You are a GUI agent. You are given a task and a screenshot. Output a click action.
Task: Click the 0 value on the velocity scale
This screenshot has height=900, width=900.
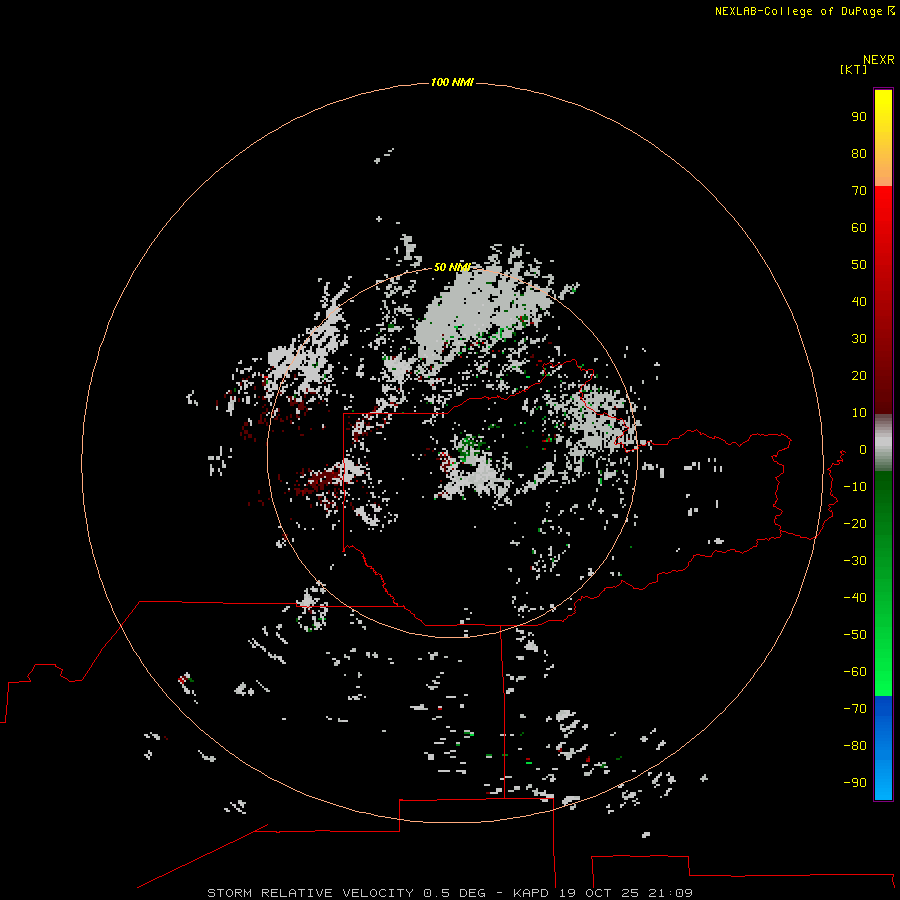862,450
